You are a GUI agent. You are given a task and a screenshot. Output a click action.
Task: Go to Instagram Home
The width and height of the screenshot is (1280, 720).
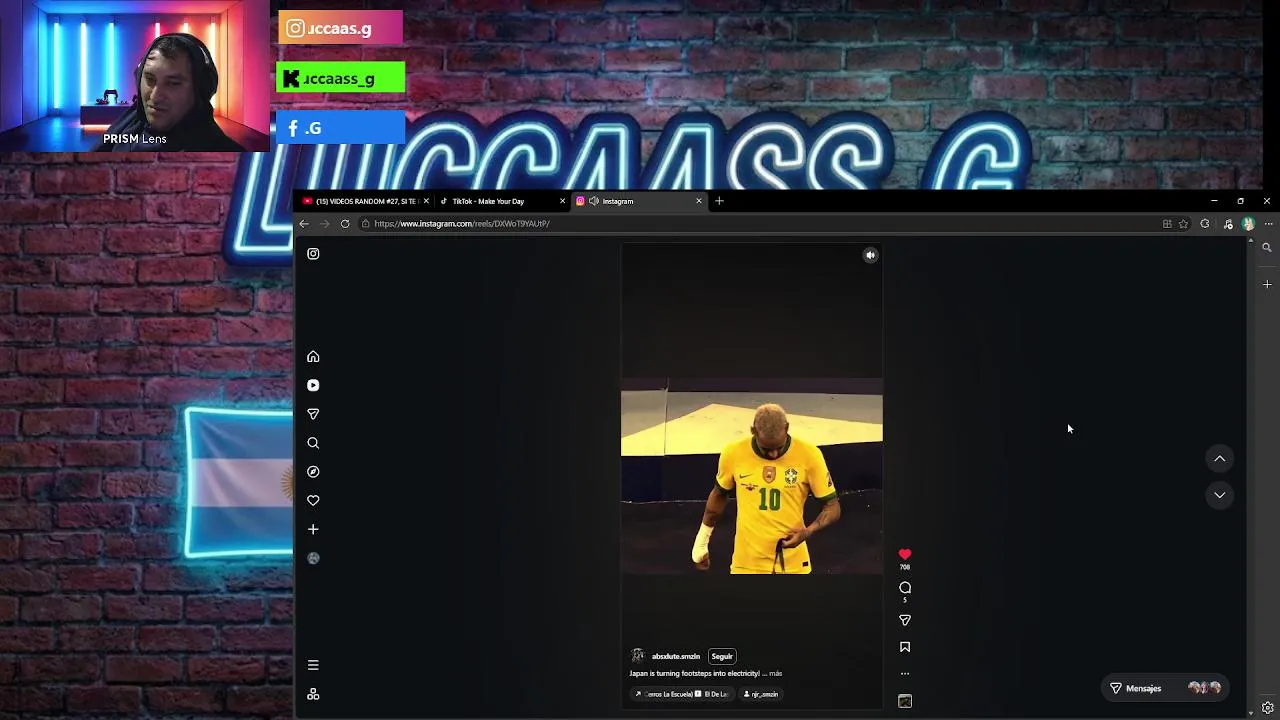point(313,357)
